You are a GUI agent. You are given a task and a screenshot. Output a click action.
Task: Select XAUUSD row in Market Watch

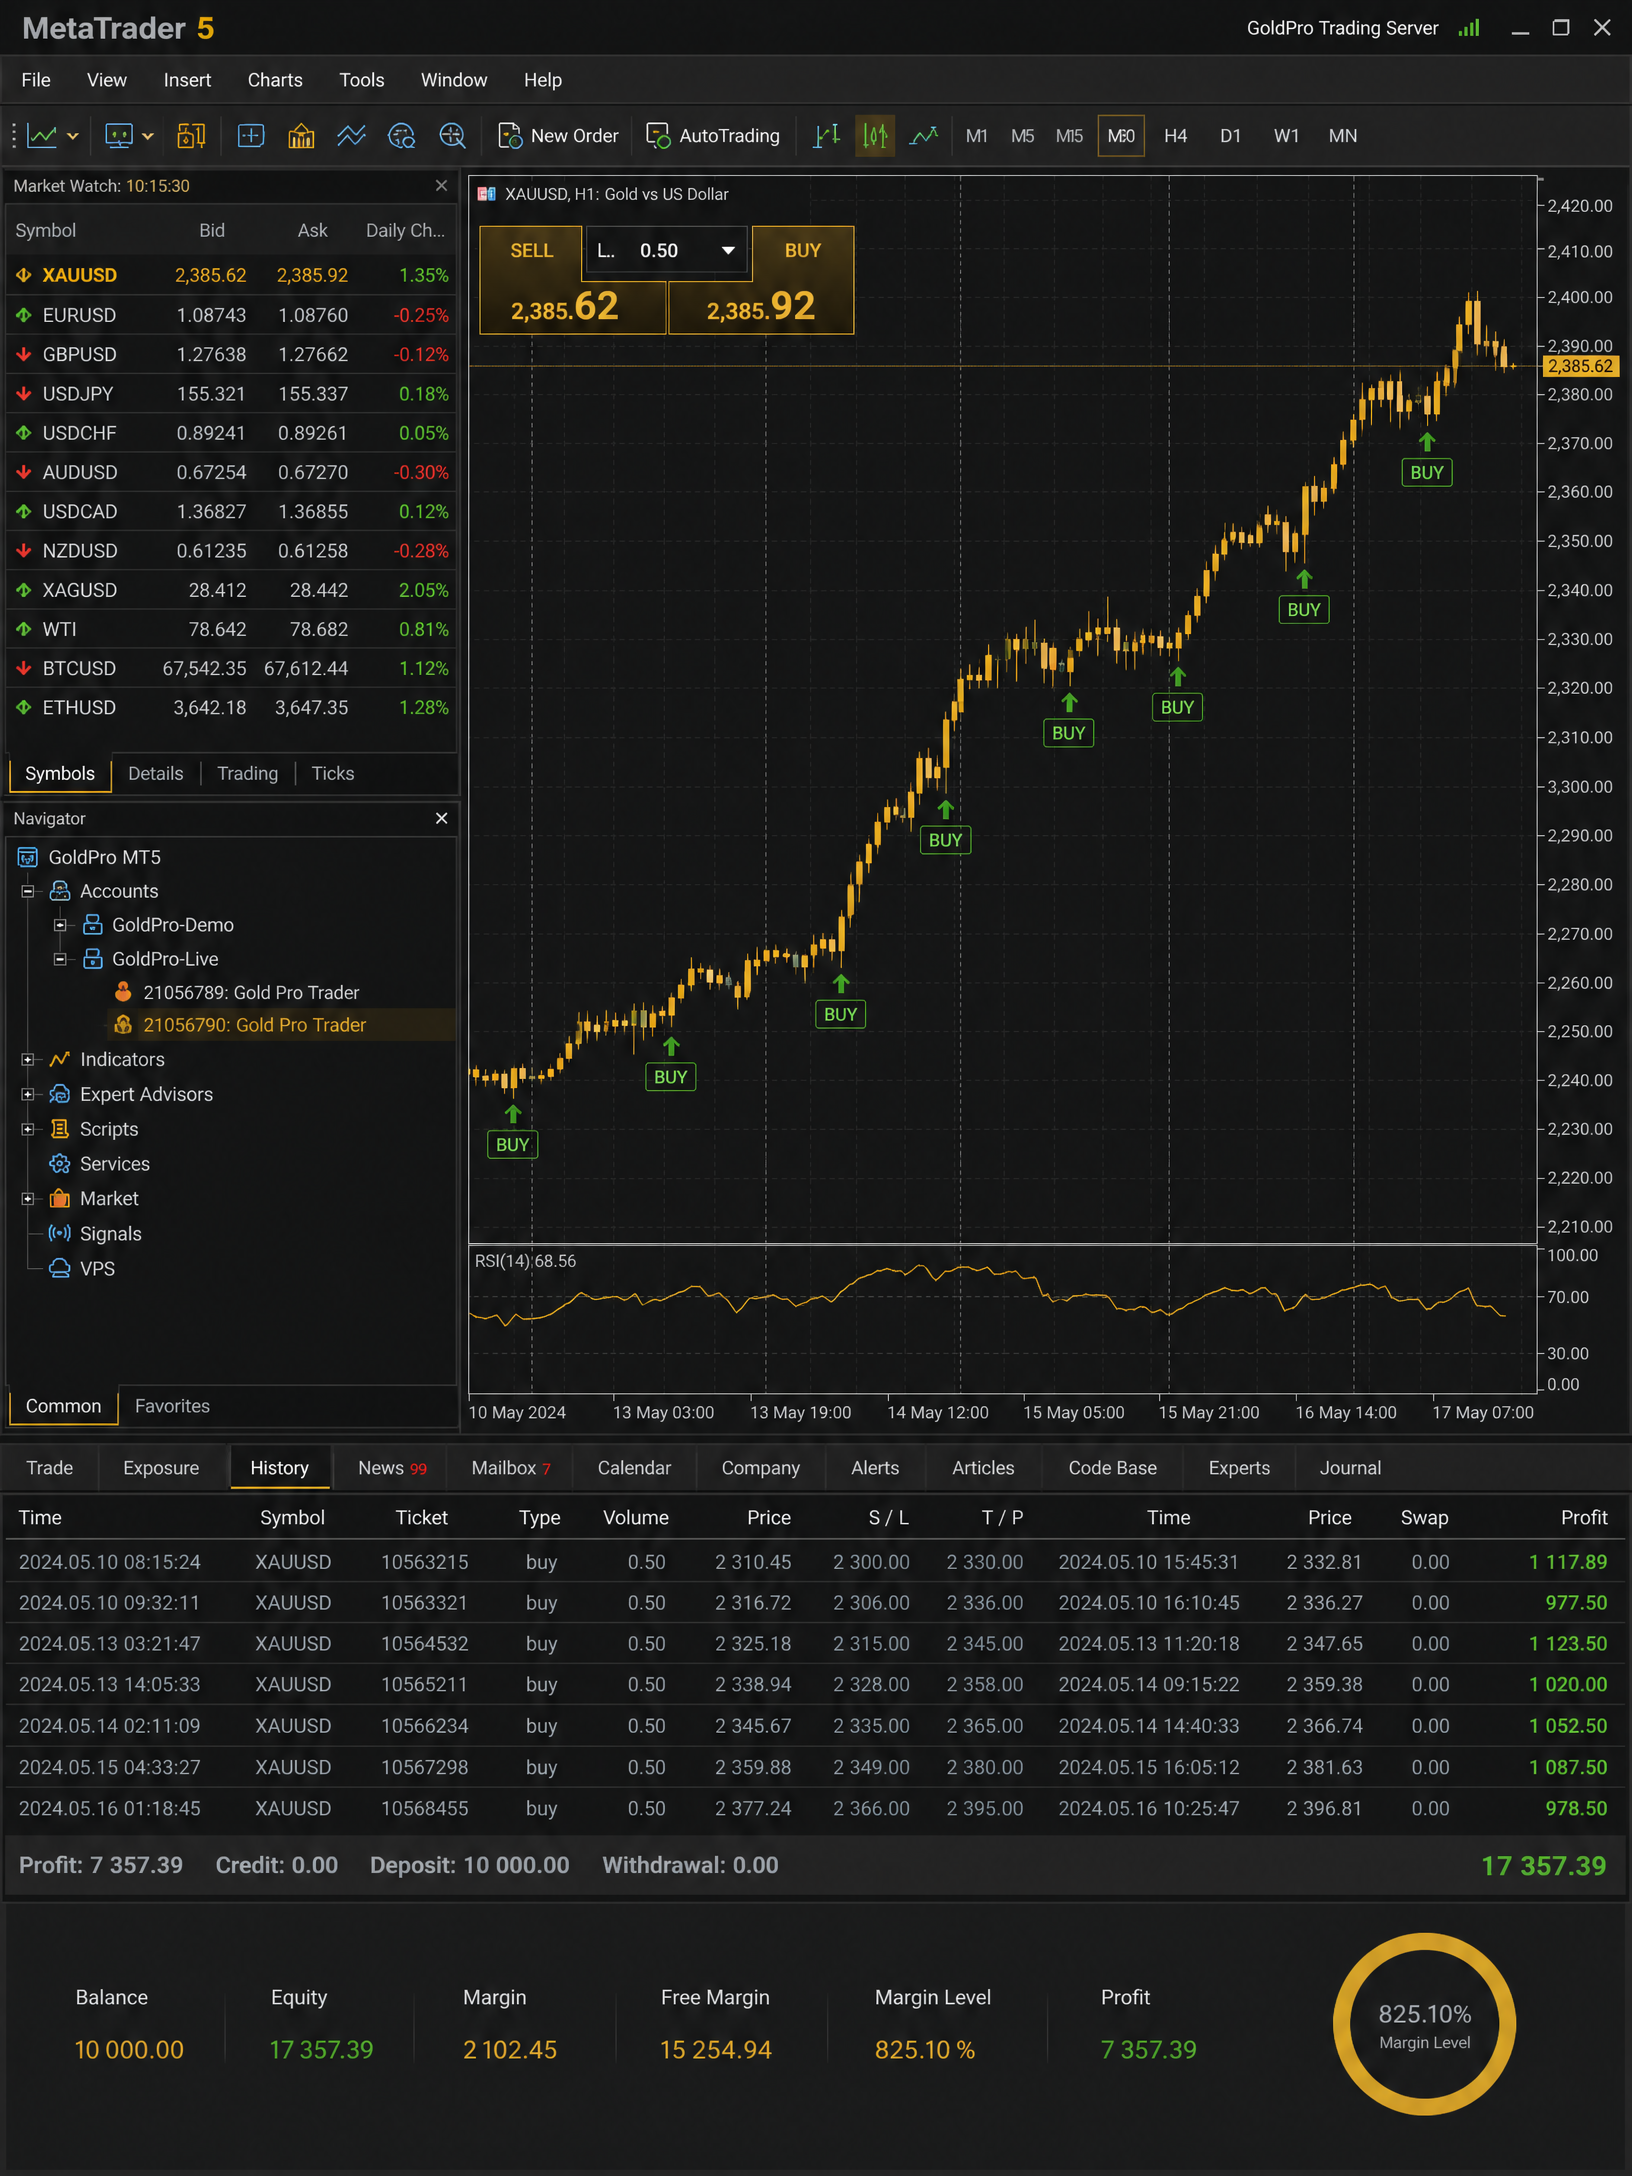231,275
